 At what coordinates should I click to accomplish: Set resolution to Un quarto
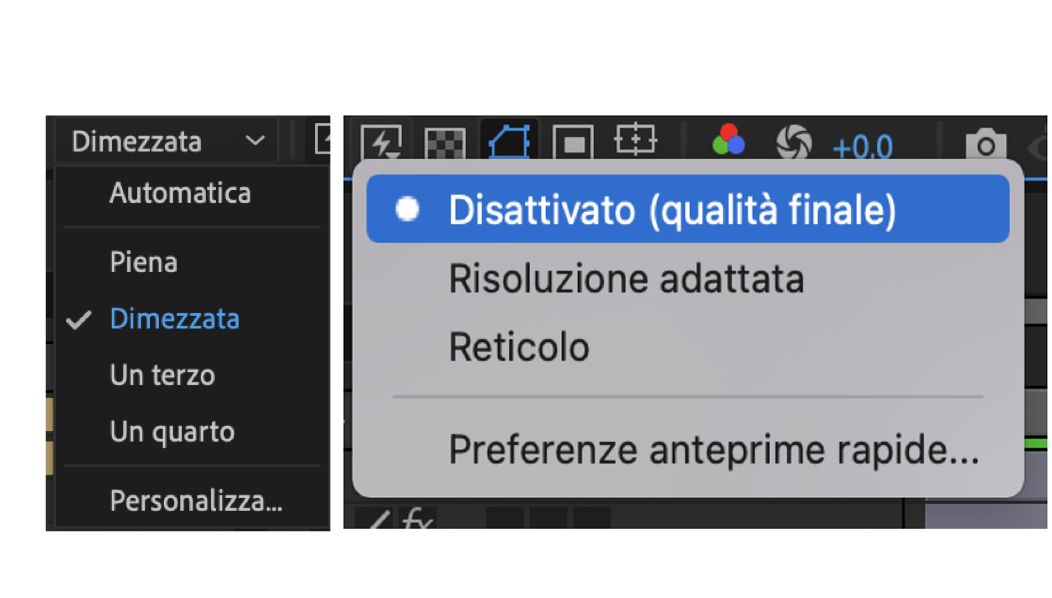point(172,433)
